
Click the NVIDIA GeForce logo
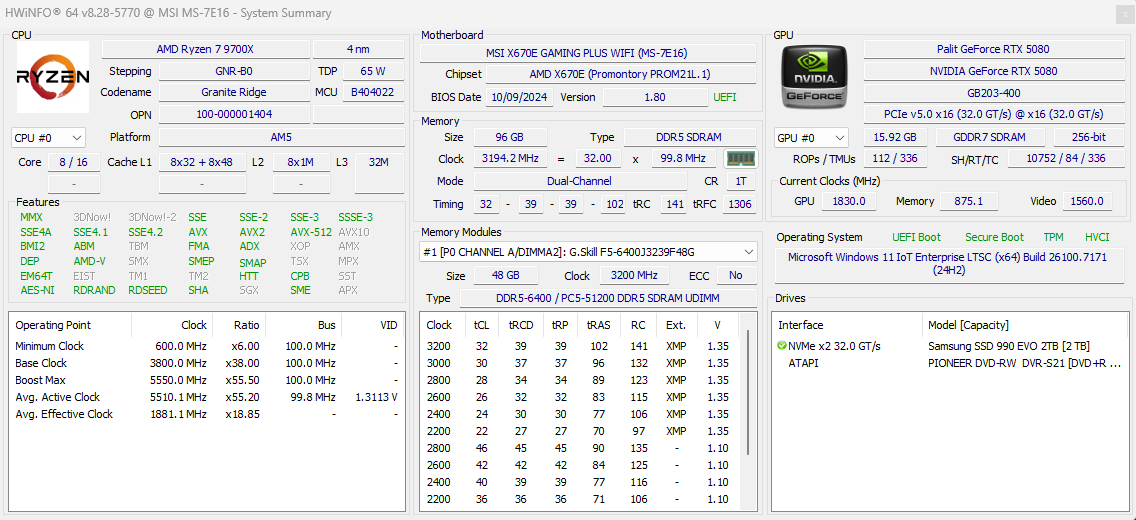(x=814, y=77)
